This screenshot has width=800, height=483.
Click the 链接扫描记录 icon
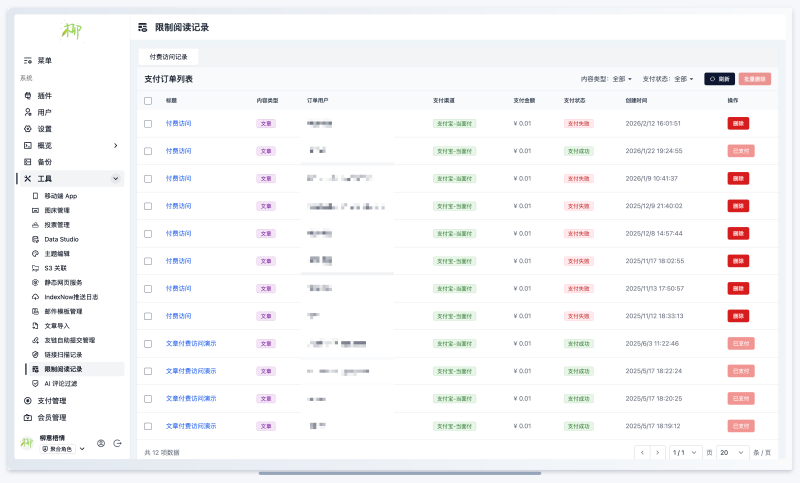pos(35,354)
